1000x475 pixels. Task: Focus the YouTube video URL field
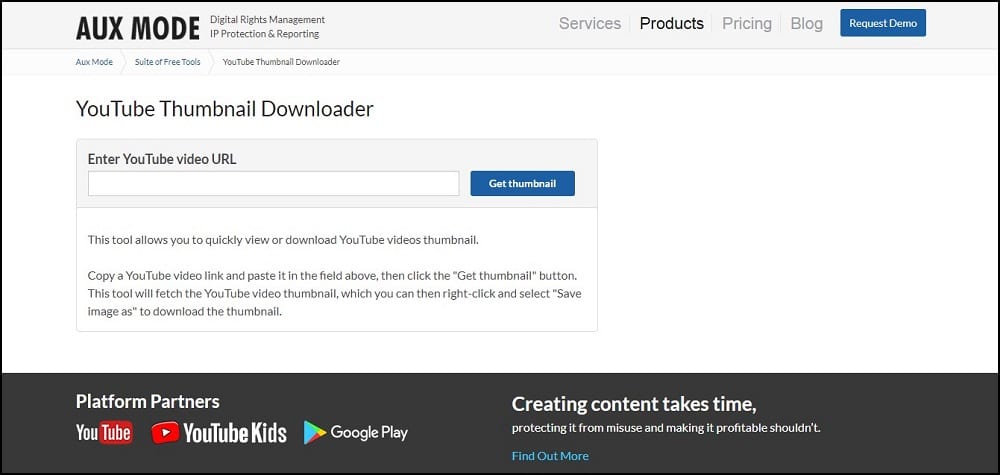pyautogui.click(x=274, y=184)
